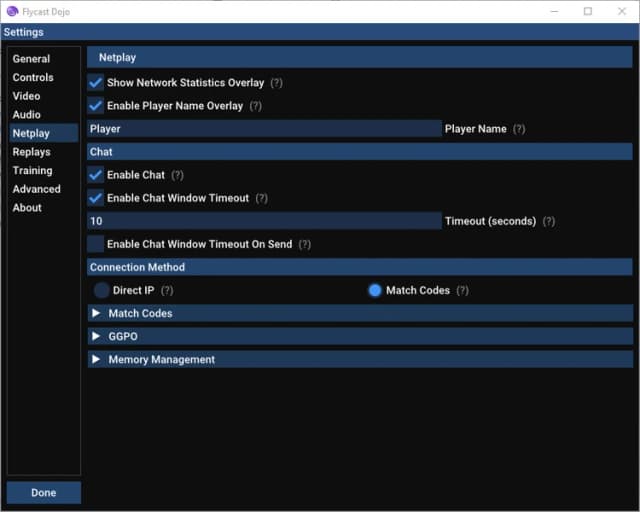Open the Replays settings tab
The height and width of the screenshot is (512, 640).
tap(44, 152)
